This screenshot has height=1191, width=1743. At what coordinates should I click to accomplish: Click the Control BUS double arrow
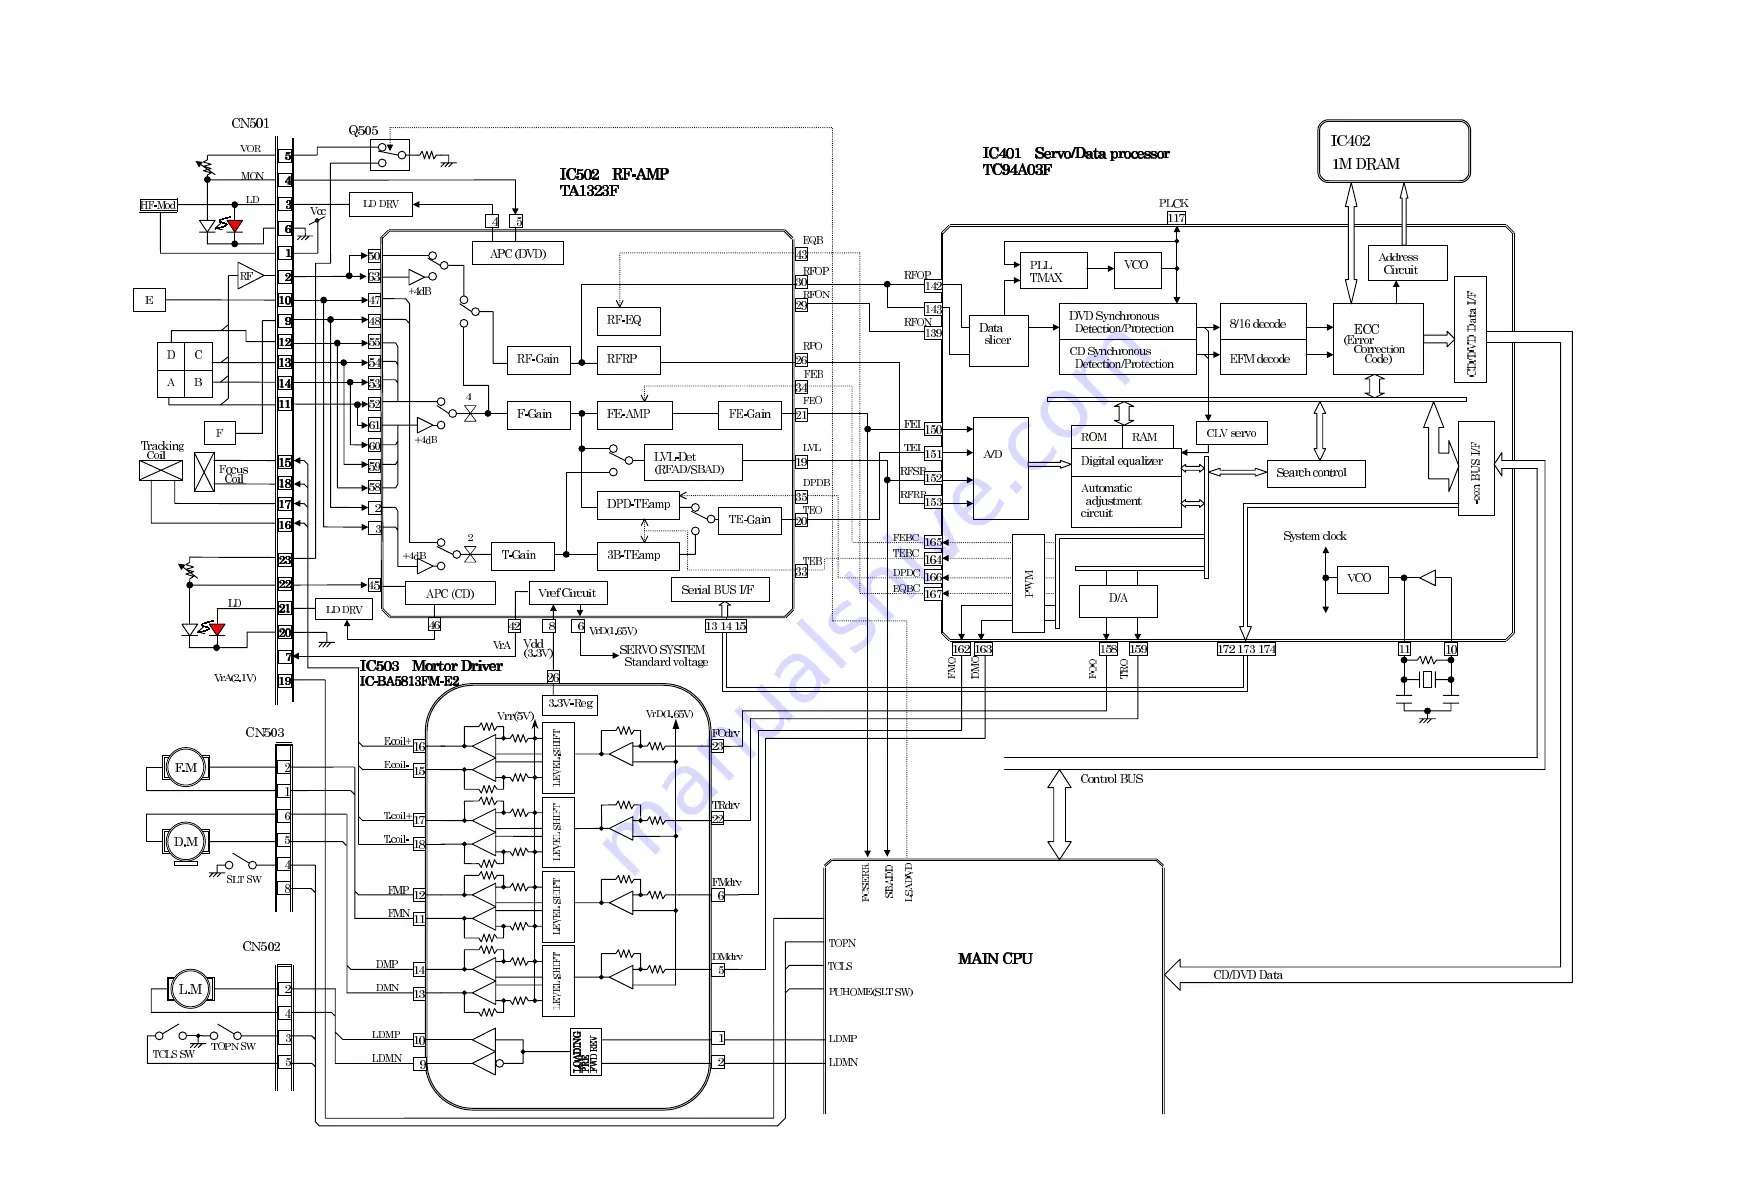[x=1059, y=814]
